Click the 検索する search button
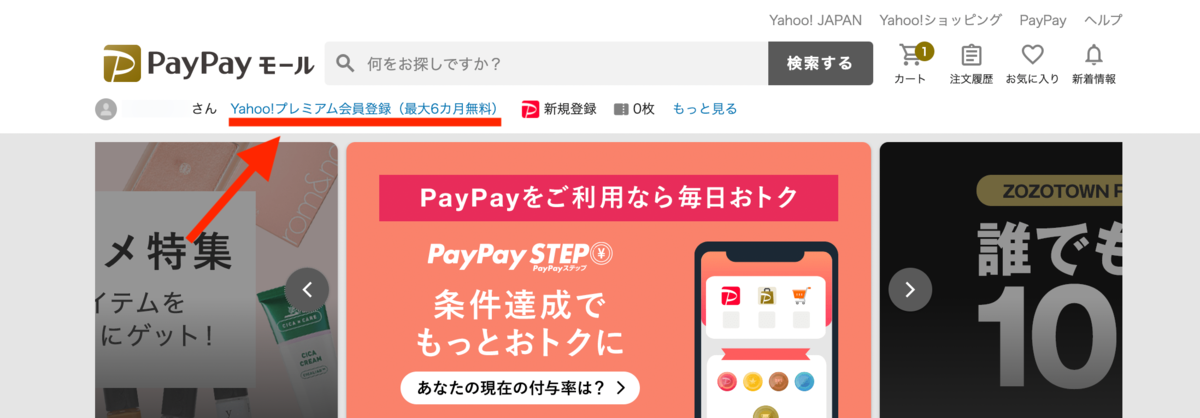The height and width of the screenshot is (418, 1200). [820, 63]
